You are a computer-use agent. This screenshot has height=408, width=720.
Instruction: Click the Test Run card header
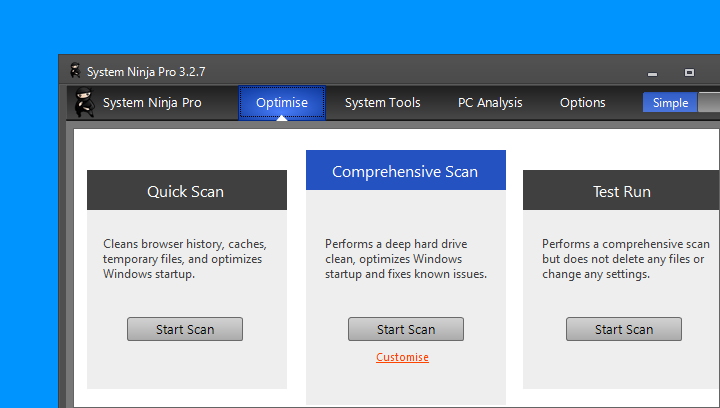click(621, 190)
